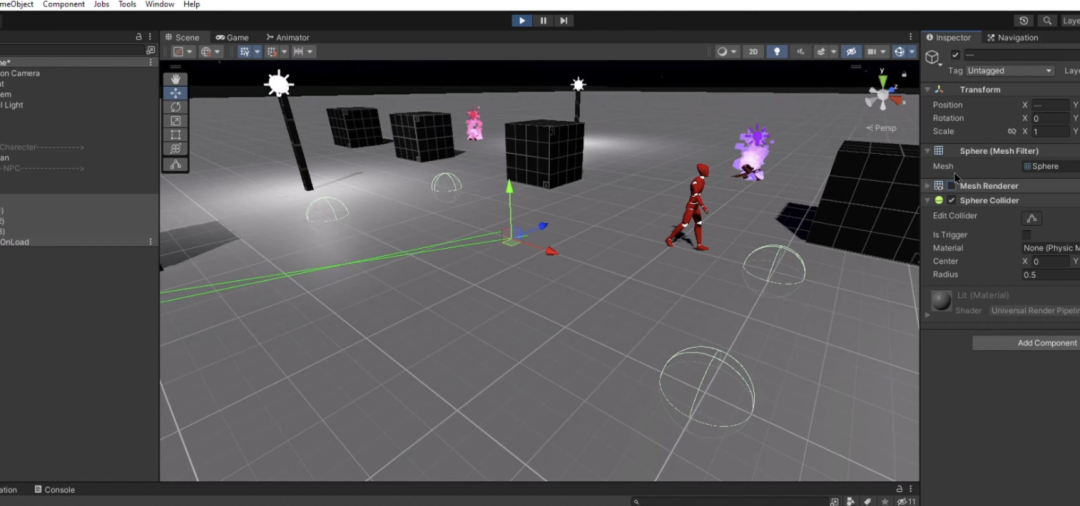Image resolution: width=1080 pixels, height=506 pixels.
Task: Open the Window menu
Action: (159, 5)
